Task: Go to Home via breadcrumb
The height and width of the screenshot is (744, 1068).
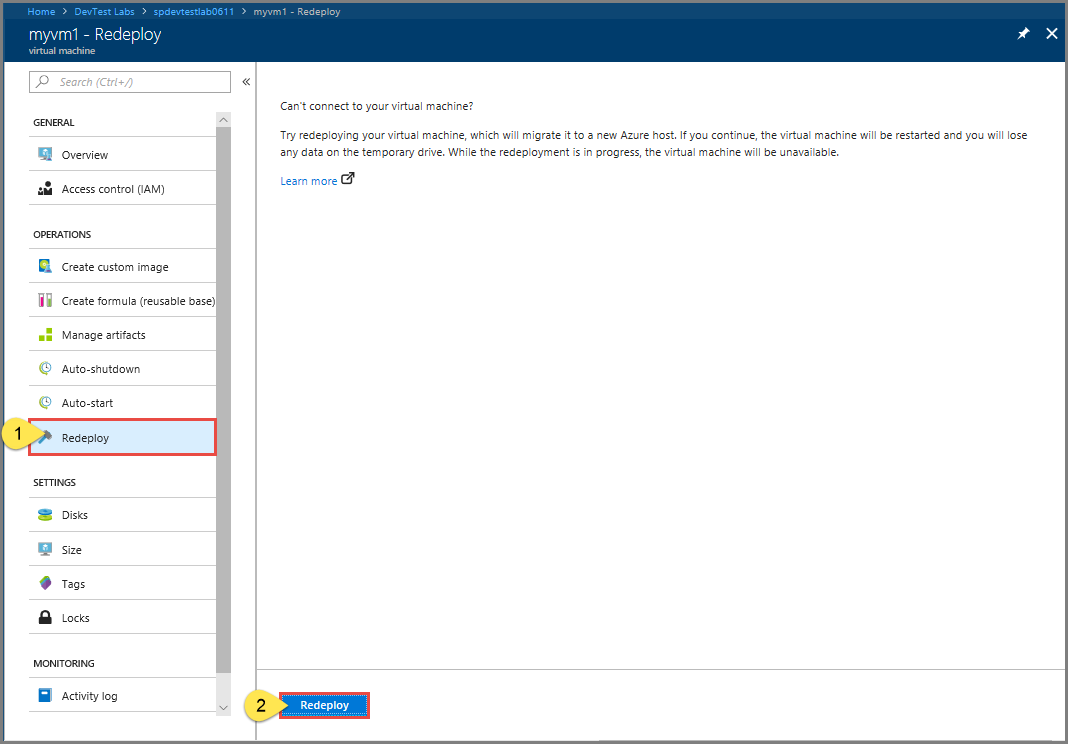Action: pos(41,11)
